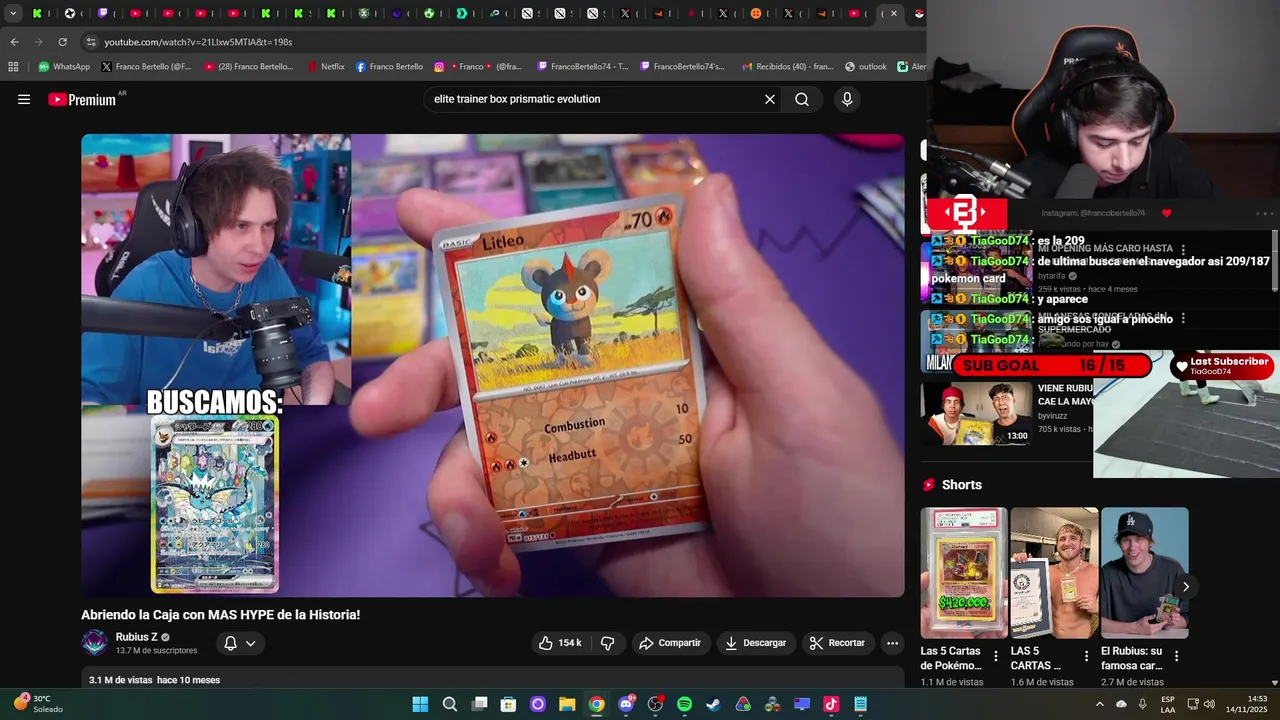1280x720 pixels.
Task: Close the active YouTube browser tab
Action: tap(894, 13)
